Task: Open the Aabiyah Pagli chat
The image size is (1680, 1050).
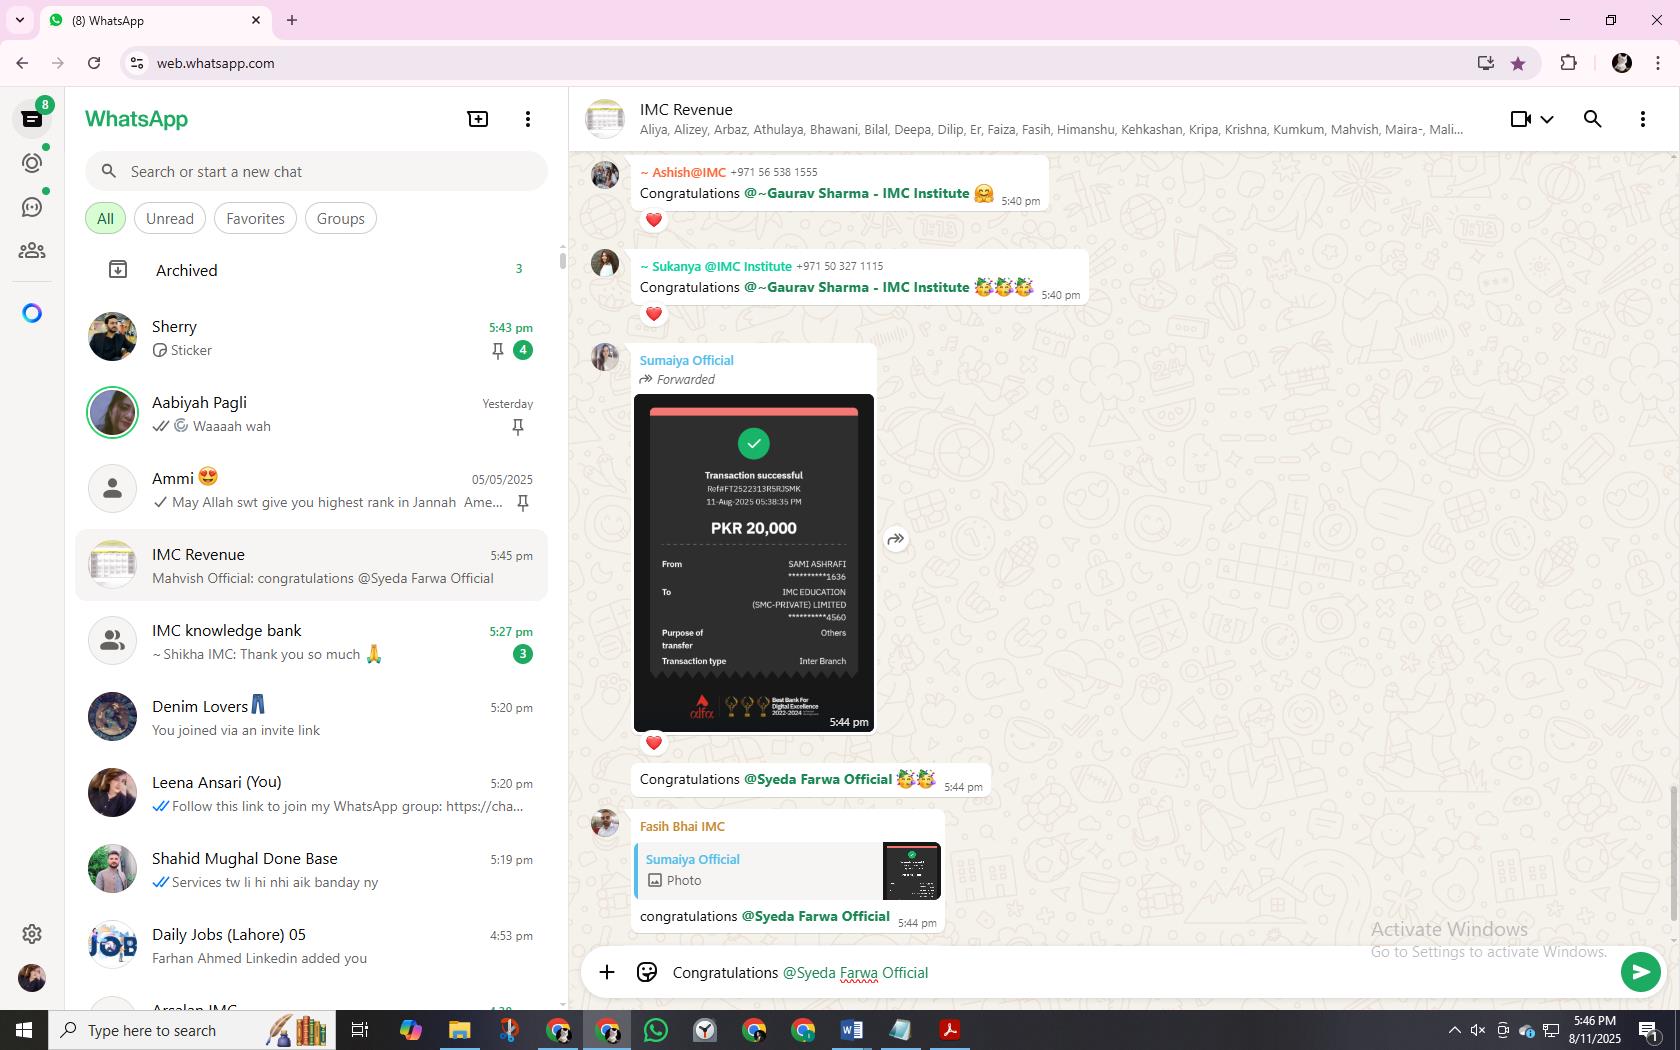Action: point(312,413)
